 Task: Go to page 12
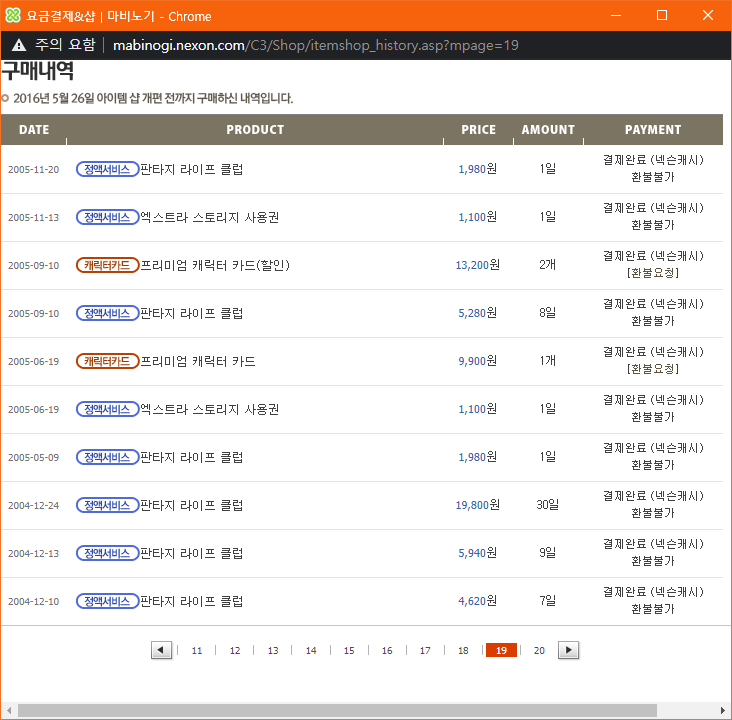tap(235, 650)
